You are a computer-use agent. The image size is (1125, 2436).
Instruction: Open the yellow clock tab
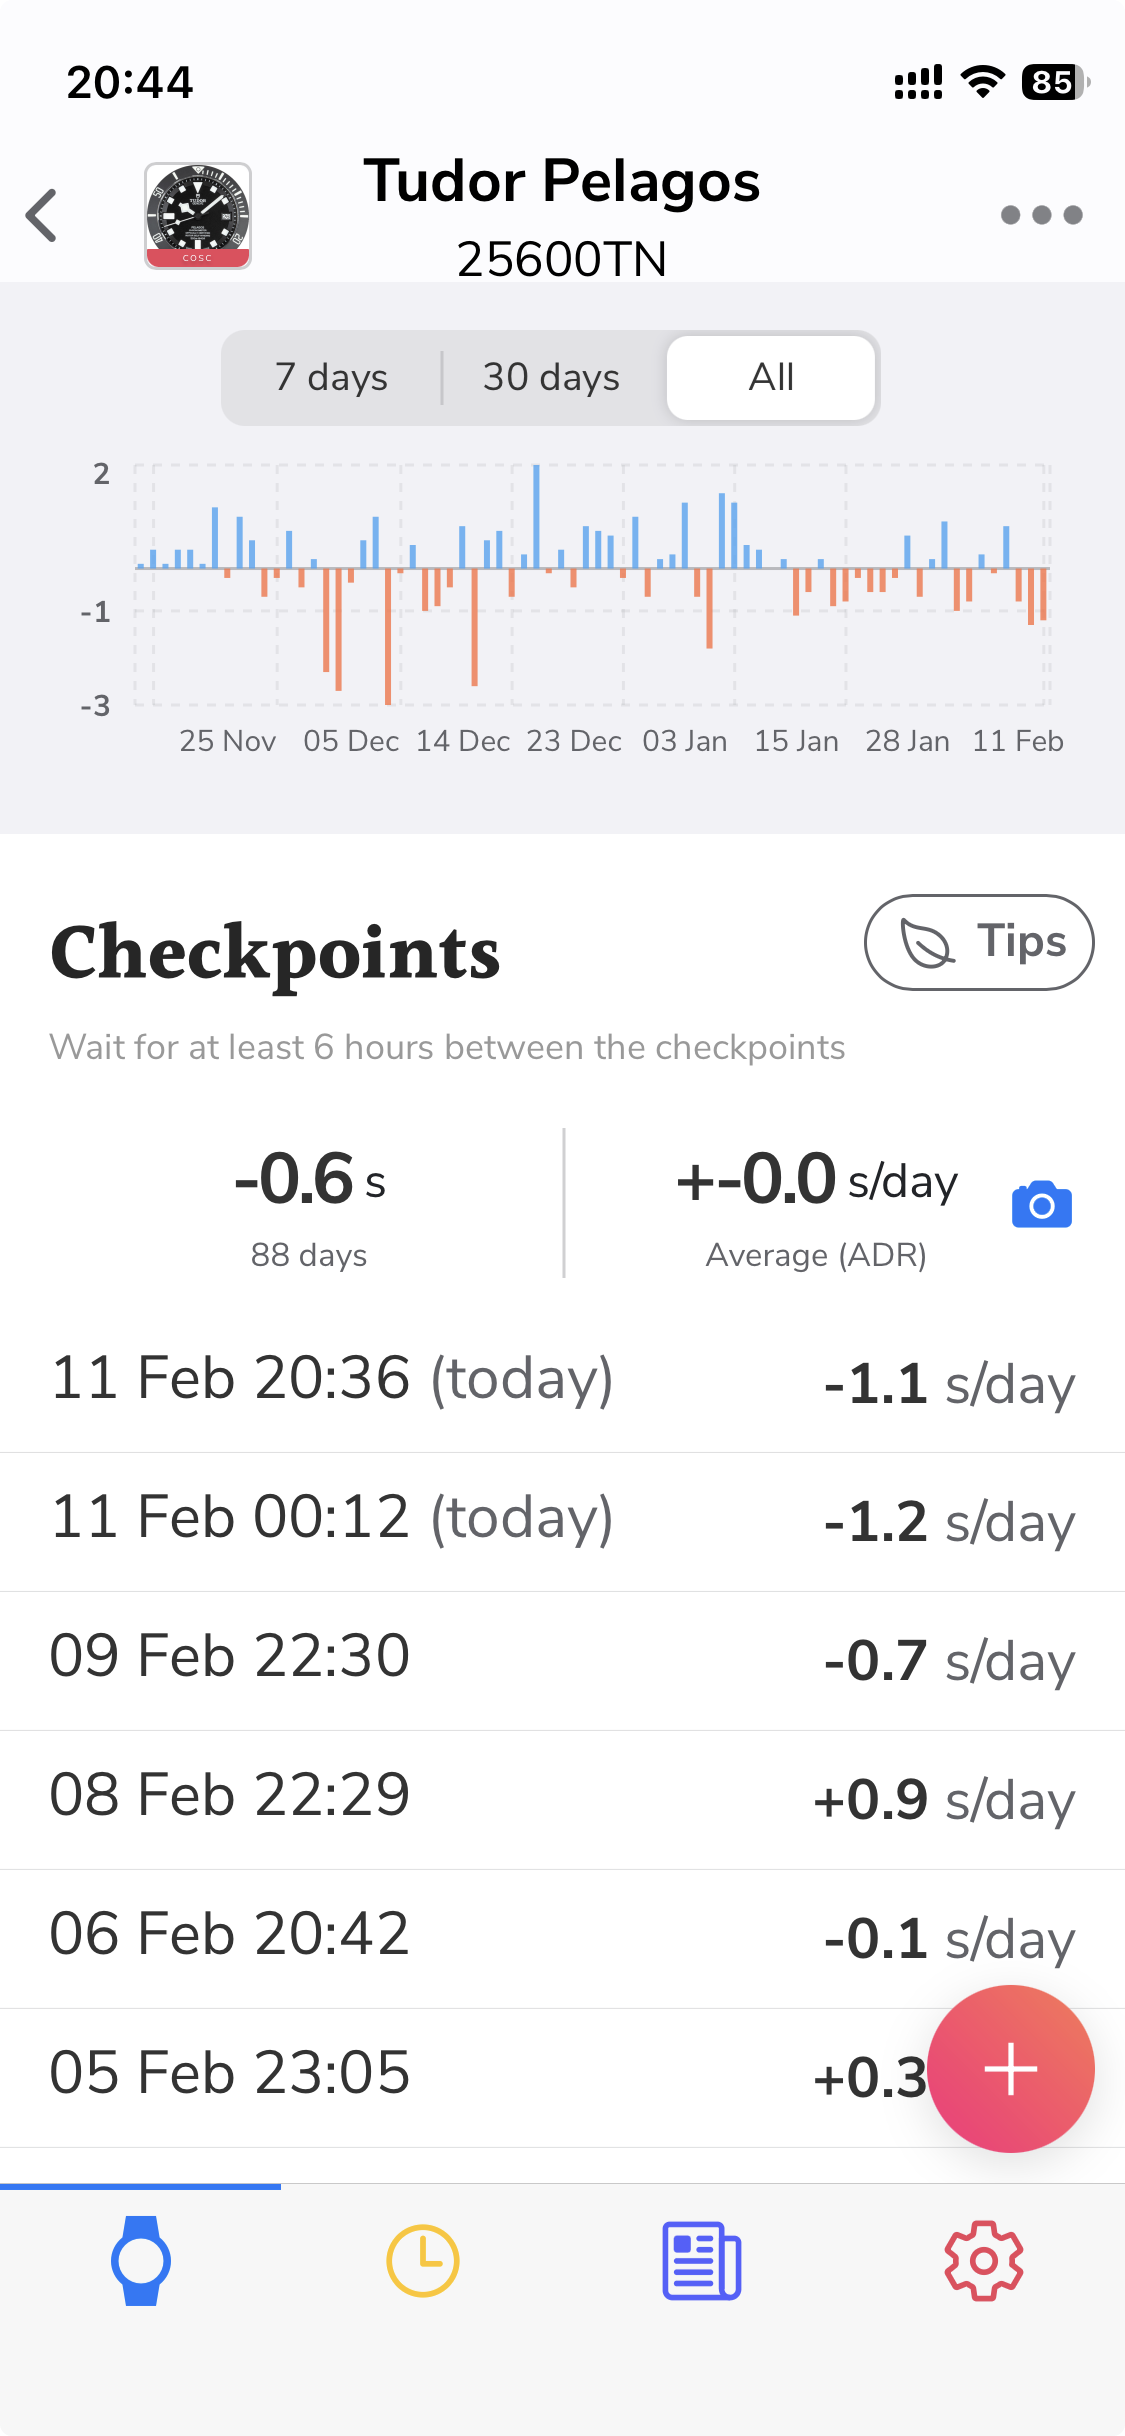pyautogui.click(x=422, y=2260)
